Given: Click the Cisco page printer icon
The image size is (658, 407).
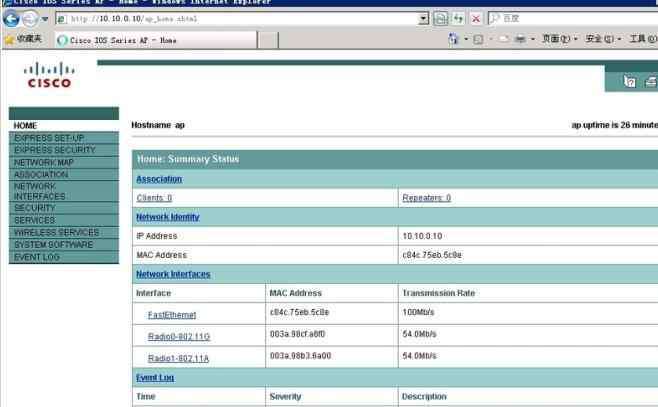Looking at the screenshot, I should tap(651, 81).
